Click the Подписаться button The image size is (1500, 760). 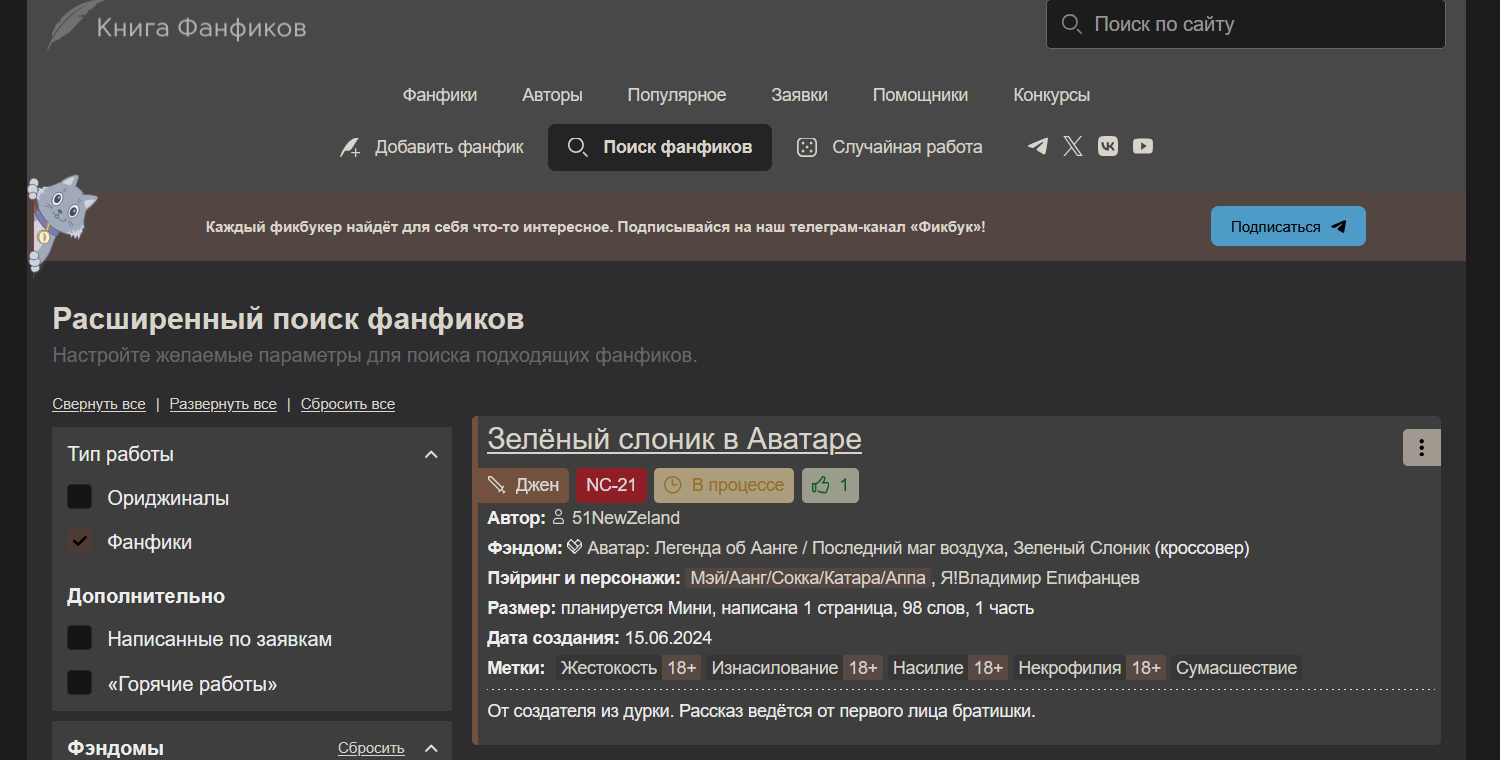[1288, 226]
